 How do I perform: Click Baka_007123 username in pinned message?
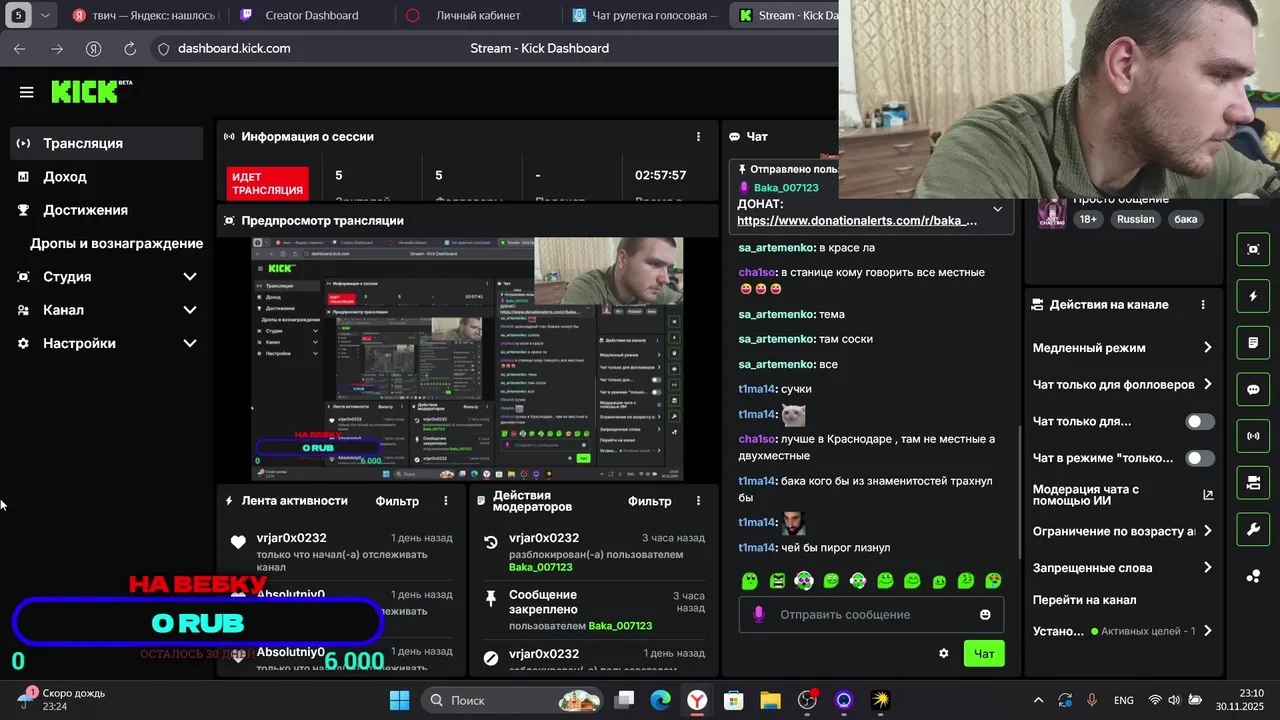coord(786,188)
